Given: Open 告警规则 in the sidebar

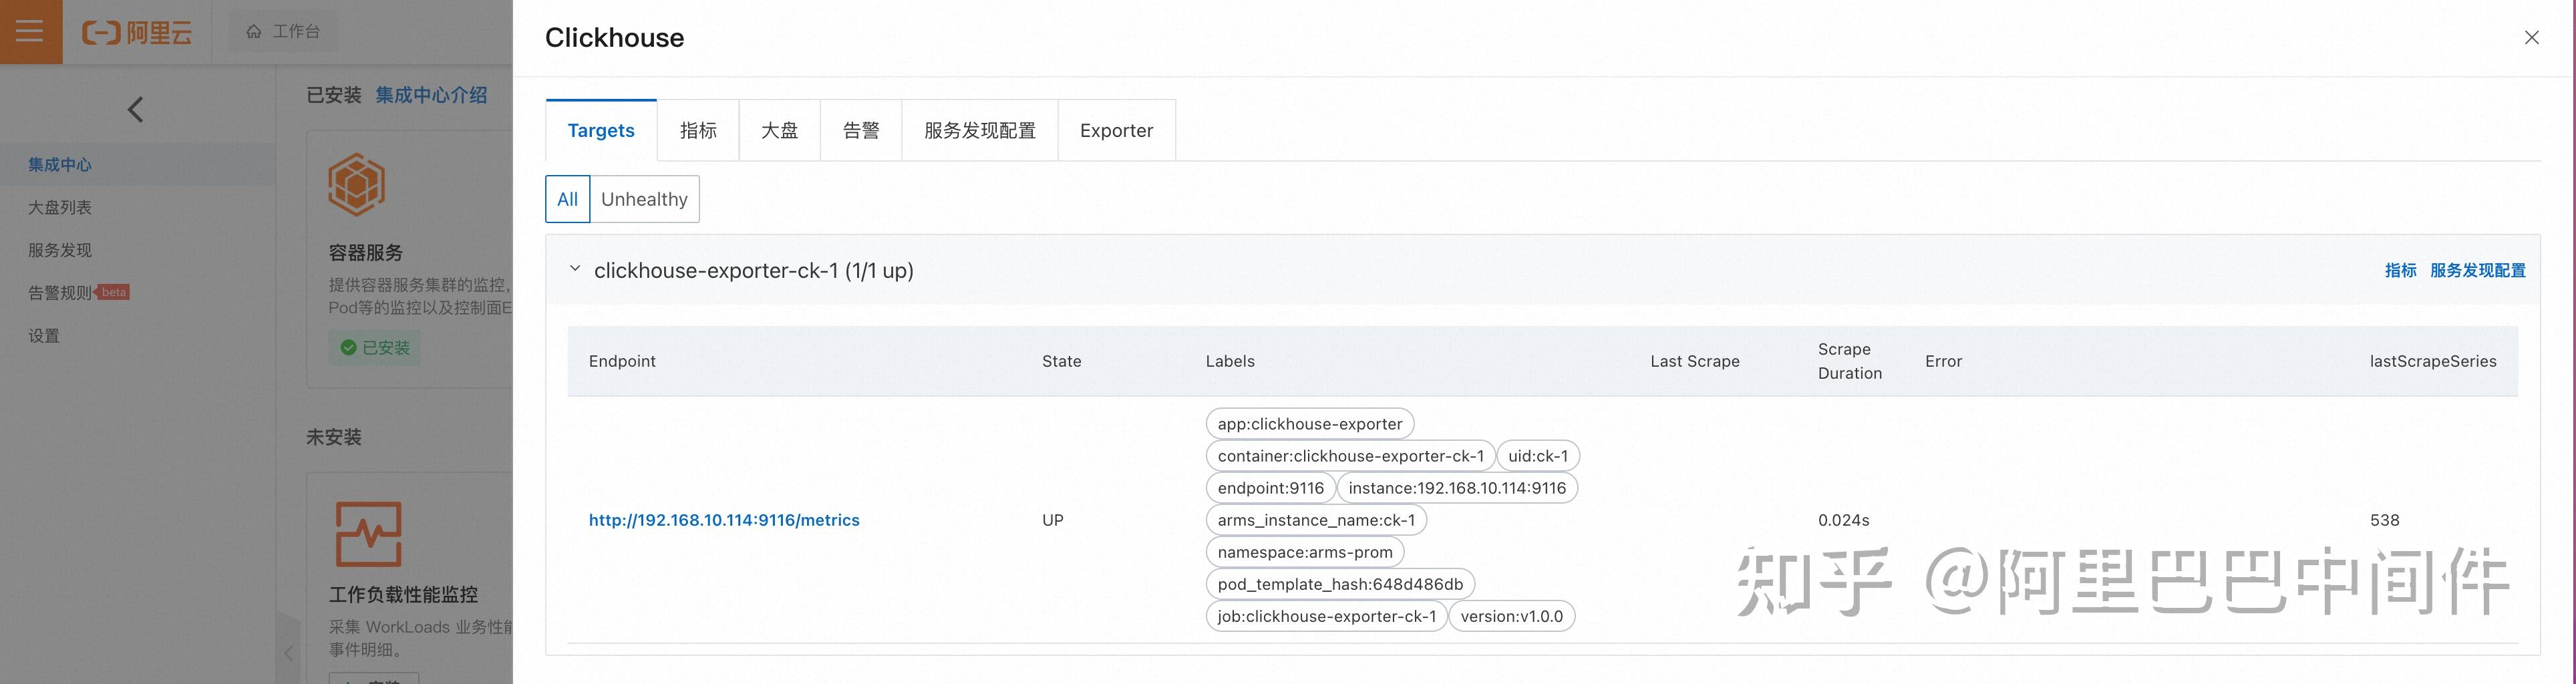Looking at the screenshot, I should (x=60, y=293).
